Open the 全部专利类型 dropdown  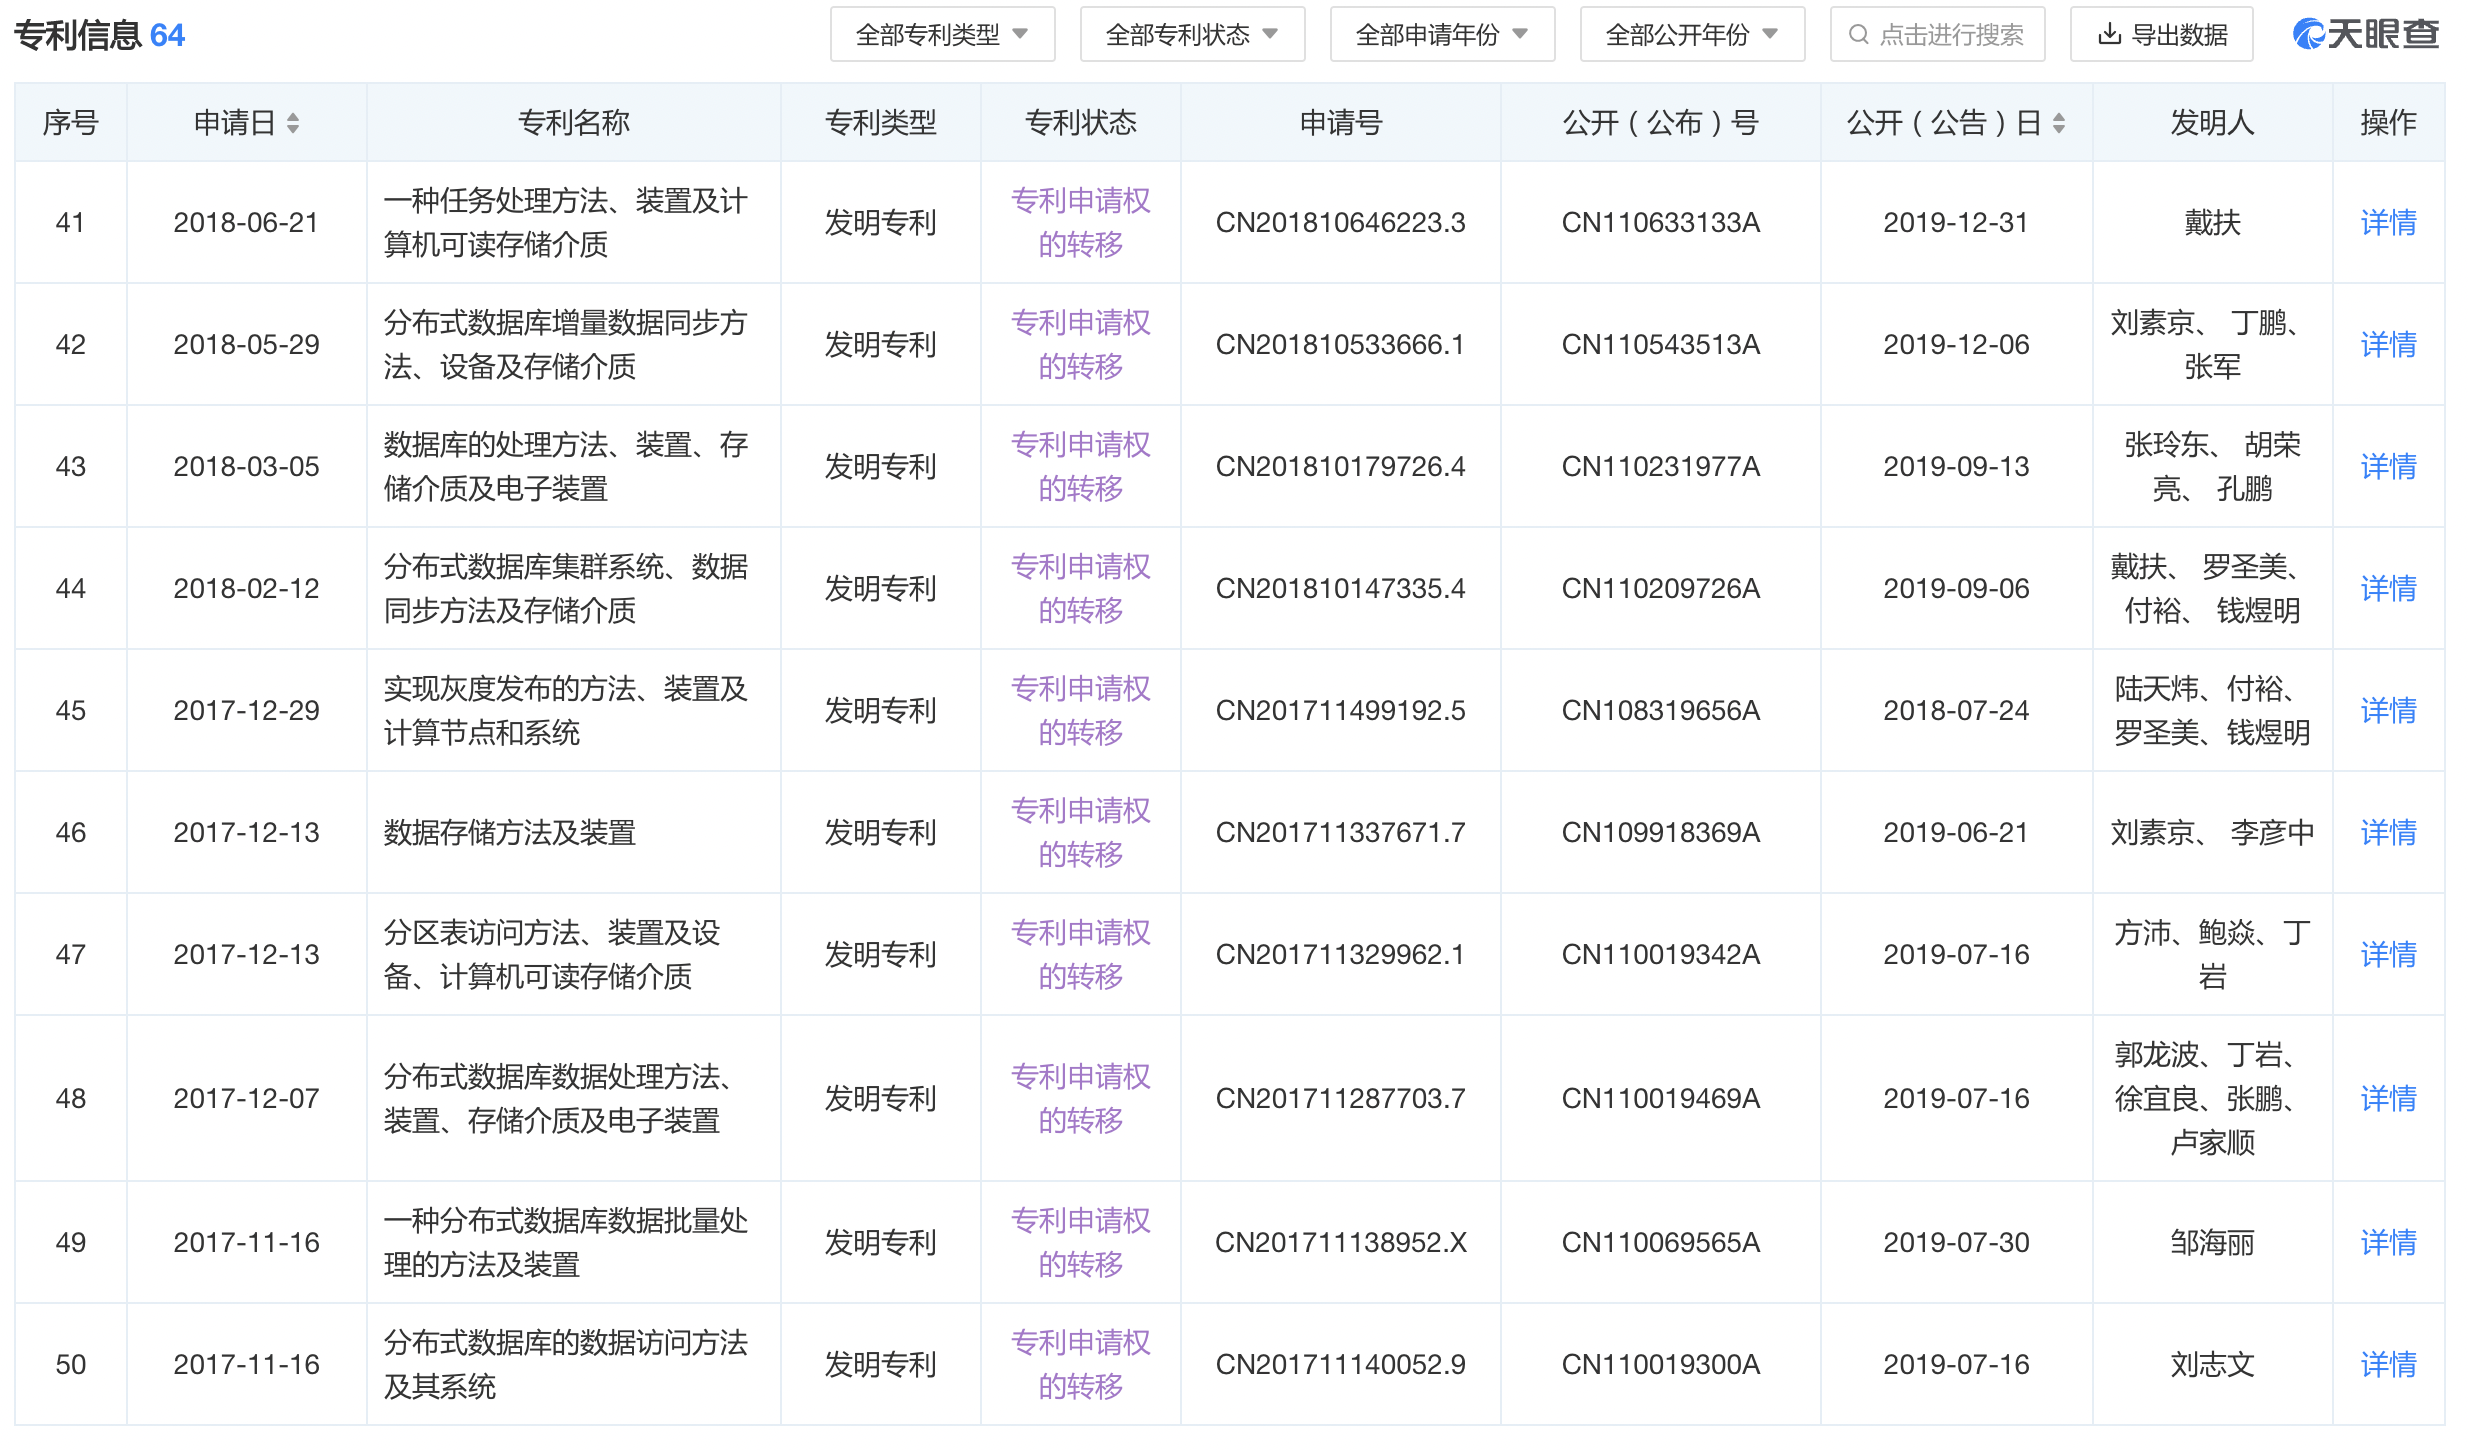pos(942,35)
